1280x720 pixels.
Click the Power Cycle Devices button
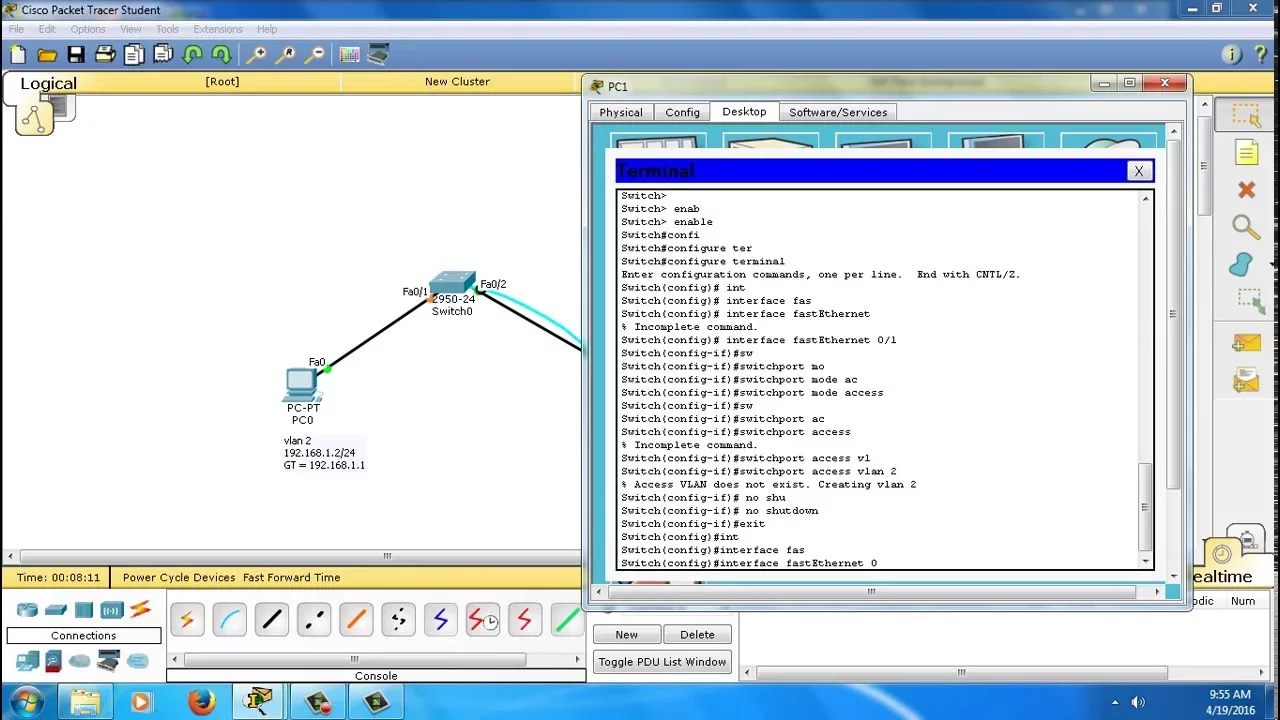179,577
